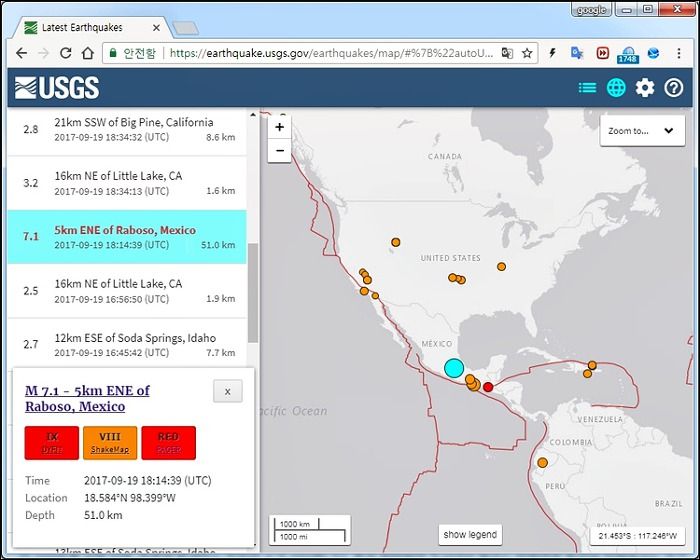Open a new browser tab
Viewport: 700px width, 560px height.
pos(185,28)
